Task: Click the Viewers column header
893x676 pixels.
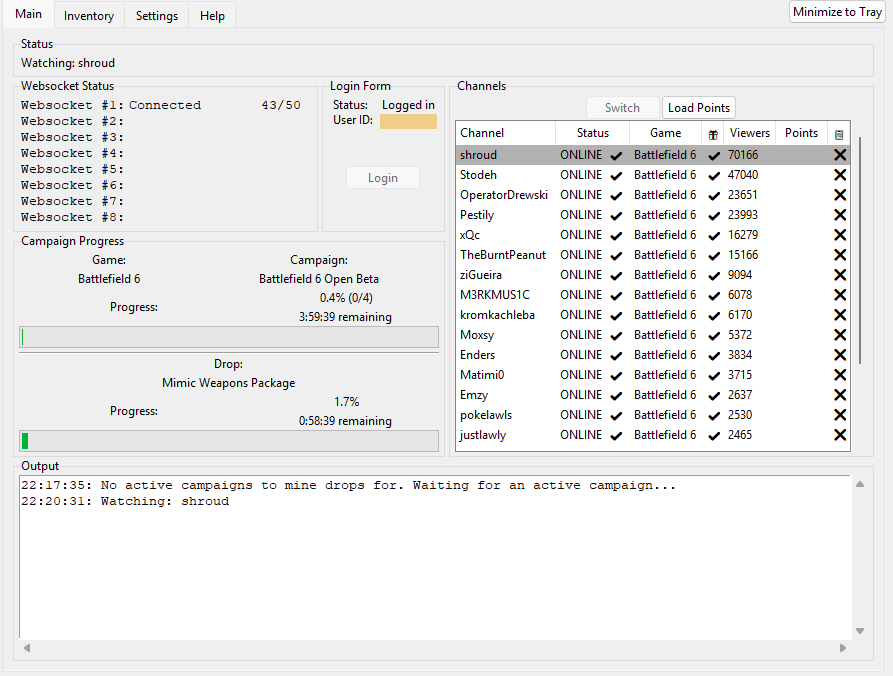Action: [x=749, y=133]
